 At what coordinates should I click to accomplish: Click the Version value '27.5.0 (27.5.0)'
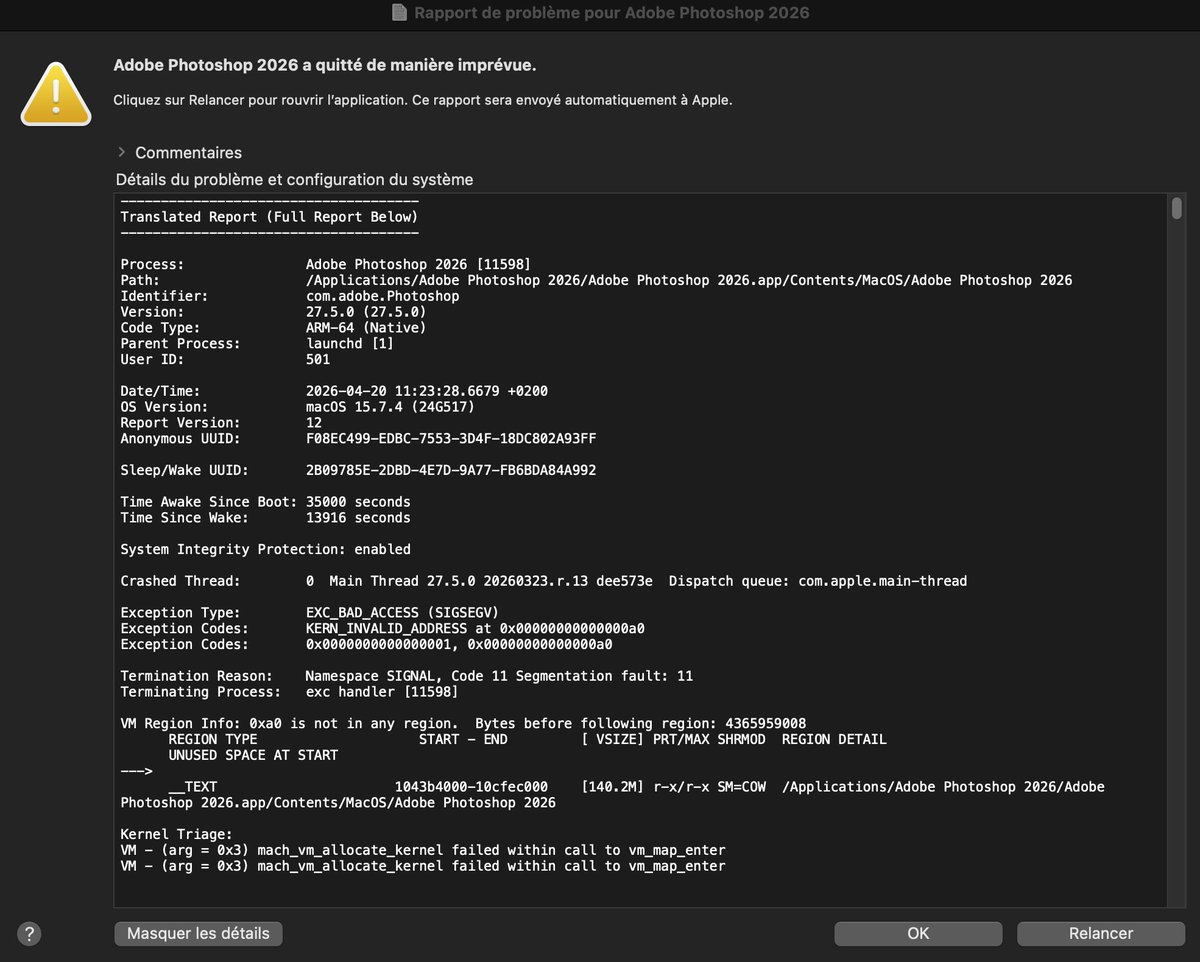(366, 312)
